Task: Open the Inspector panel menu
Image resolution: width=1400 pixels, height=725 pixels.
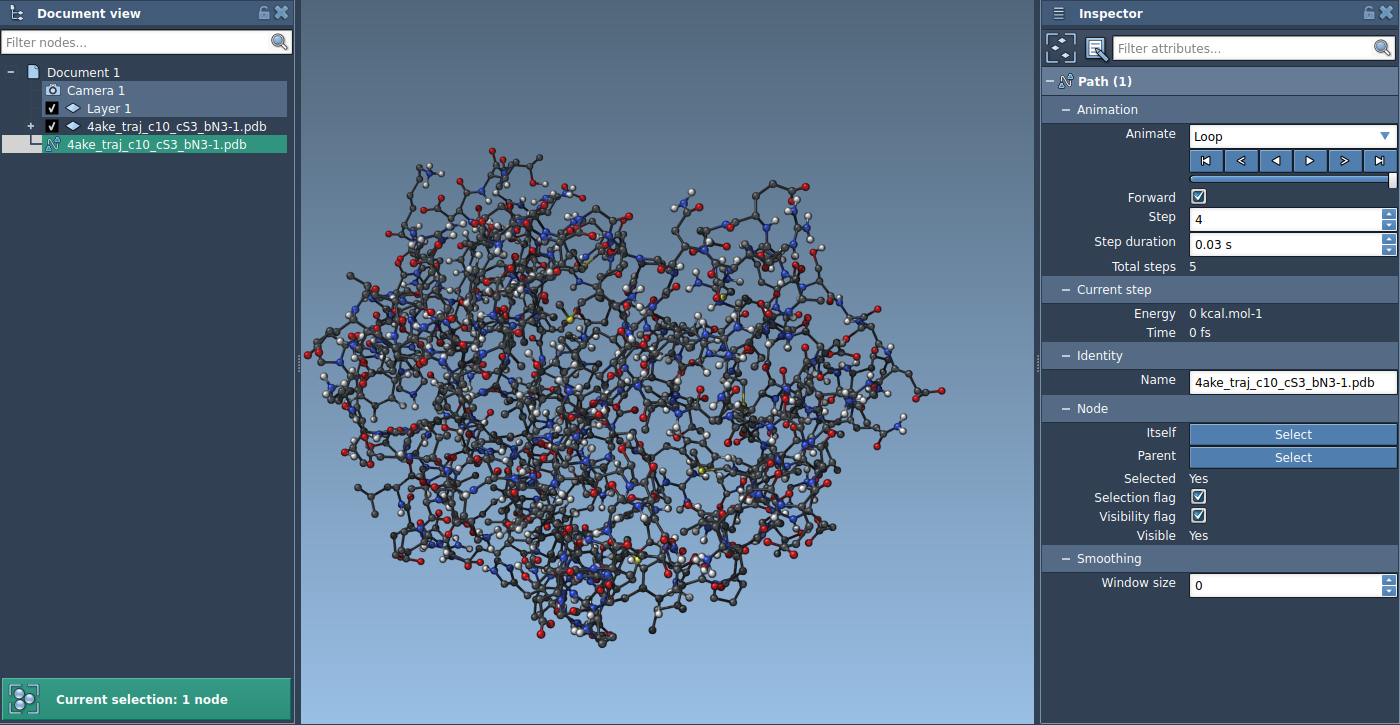Action: tap(1058, 13)
